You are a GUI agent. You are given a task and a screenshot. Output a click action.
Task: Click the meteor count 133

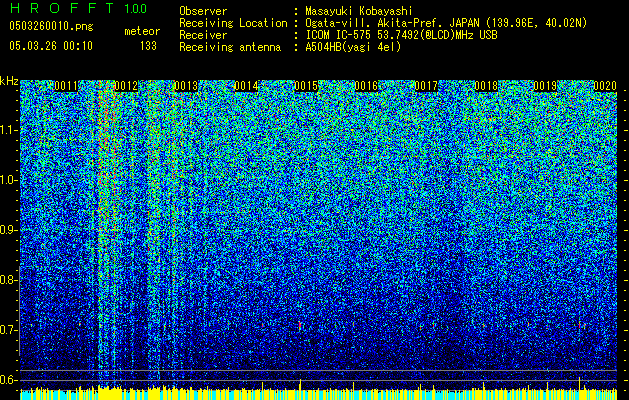148,46
